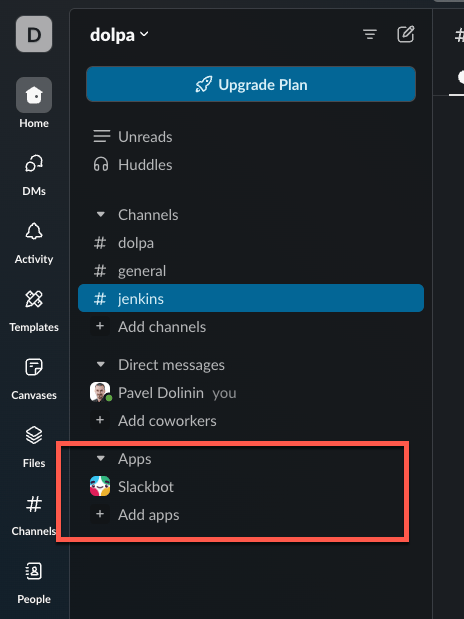Collapse the Direct messages section
Image resolution: width=464 pixels, height=619 pixels.
pos(101,364)
